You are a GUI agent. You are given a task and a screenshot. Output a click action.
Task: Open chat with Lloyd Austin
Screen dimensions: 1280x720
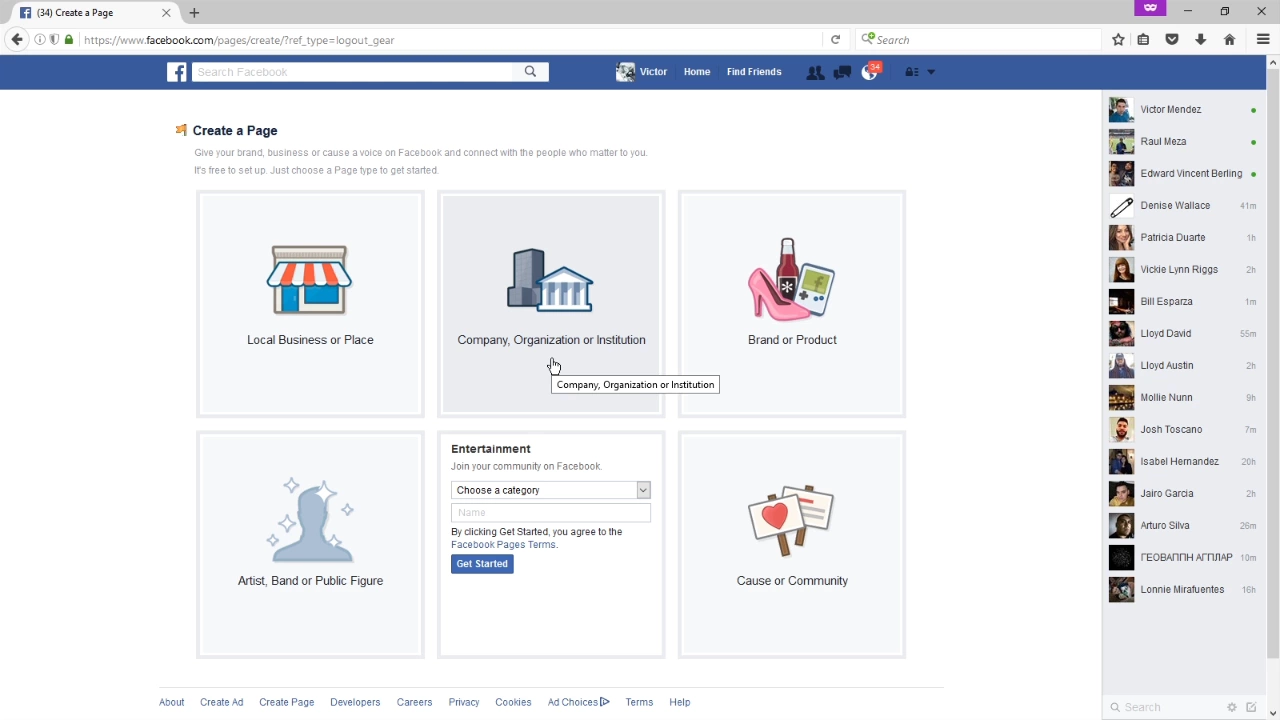(1184, 366)
